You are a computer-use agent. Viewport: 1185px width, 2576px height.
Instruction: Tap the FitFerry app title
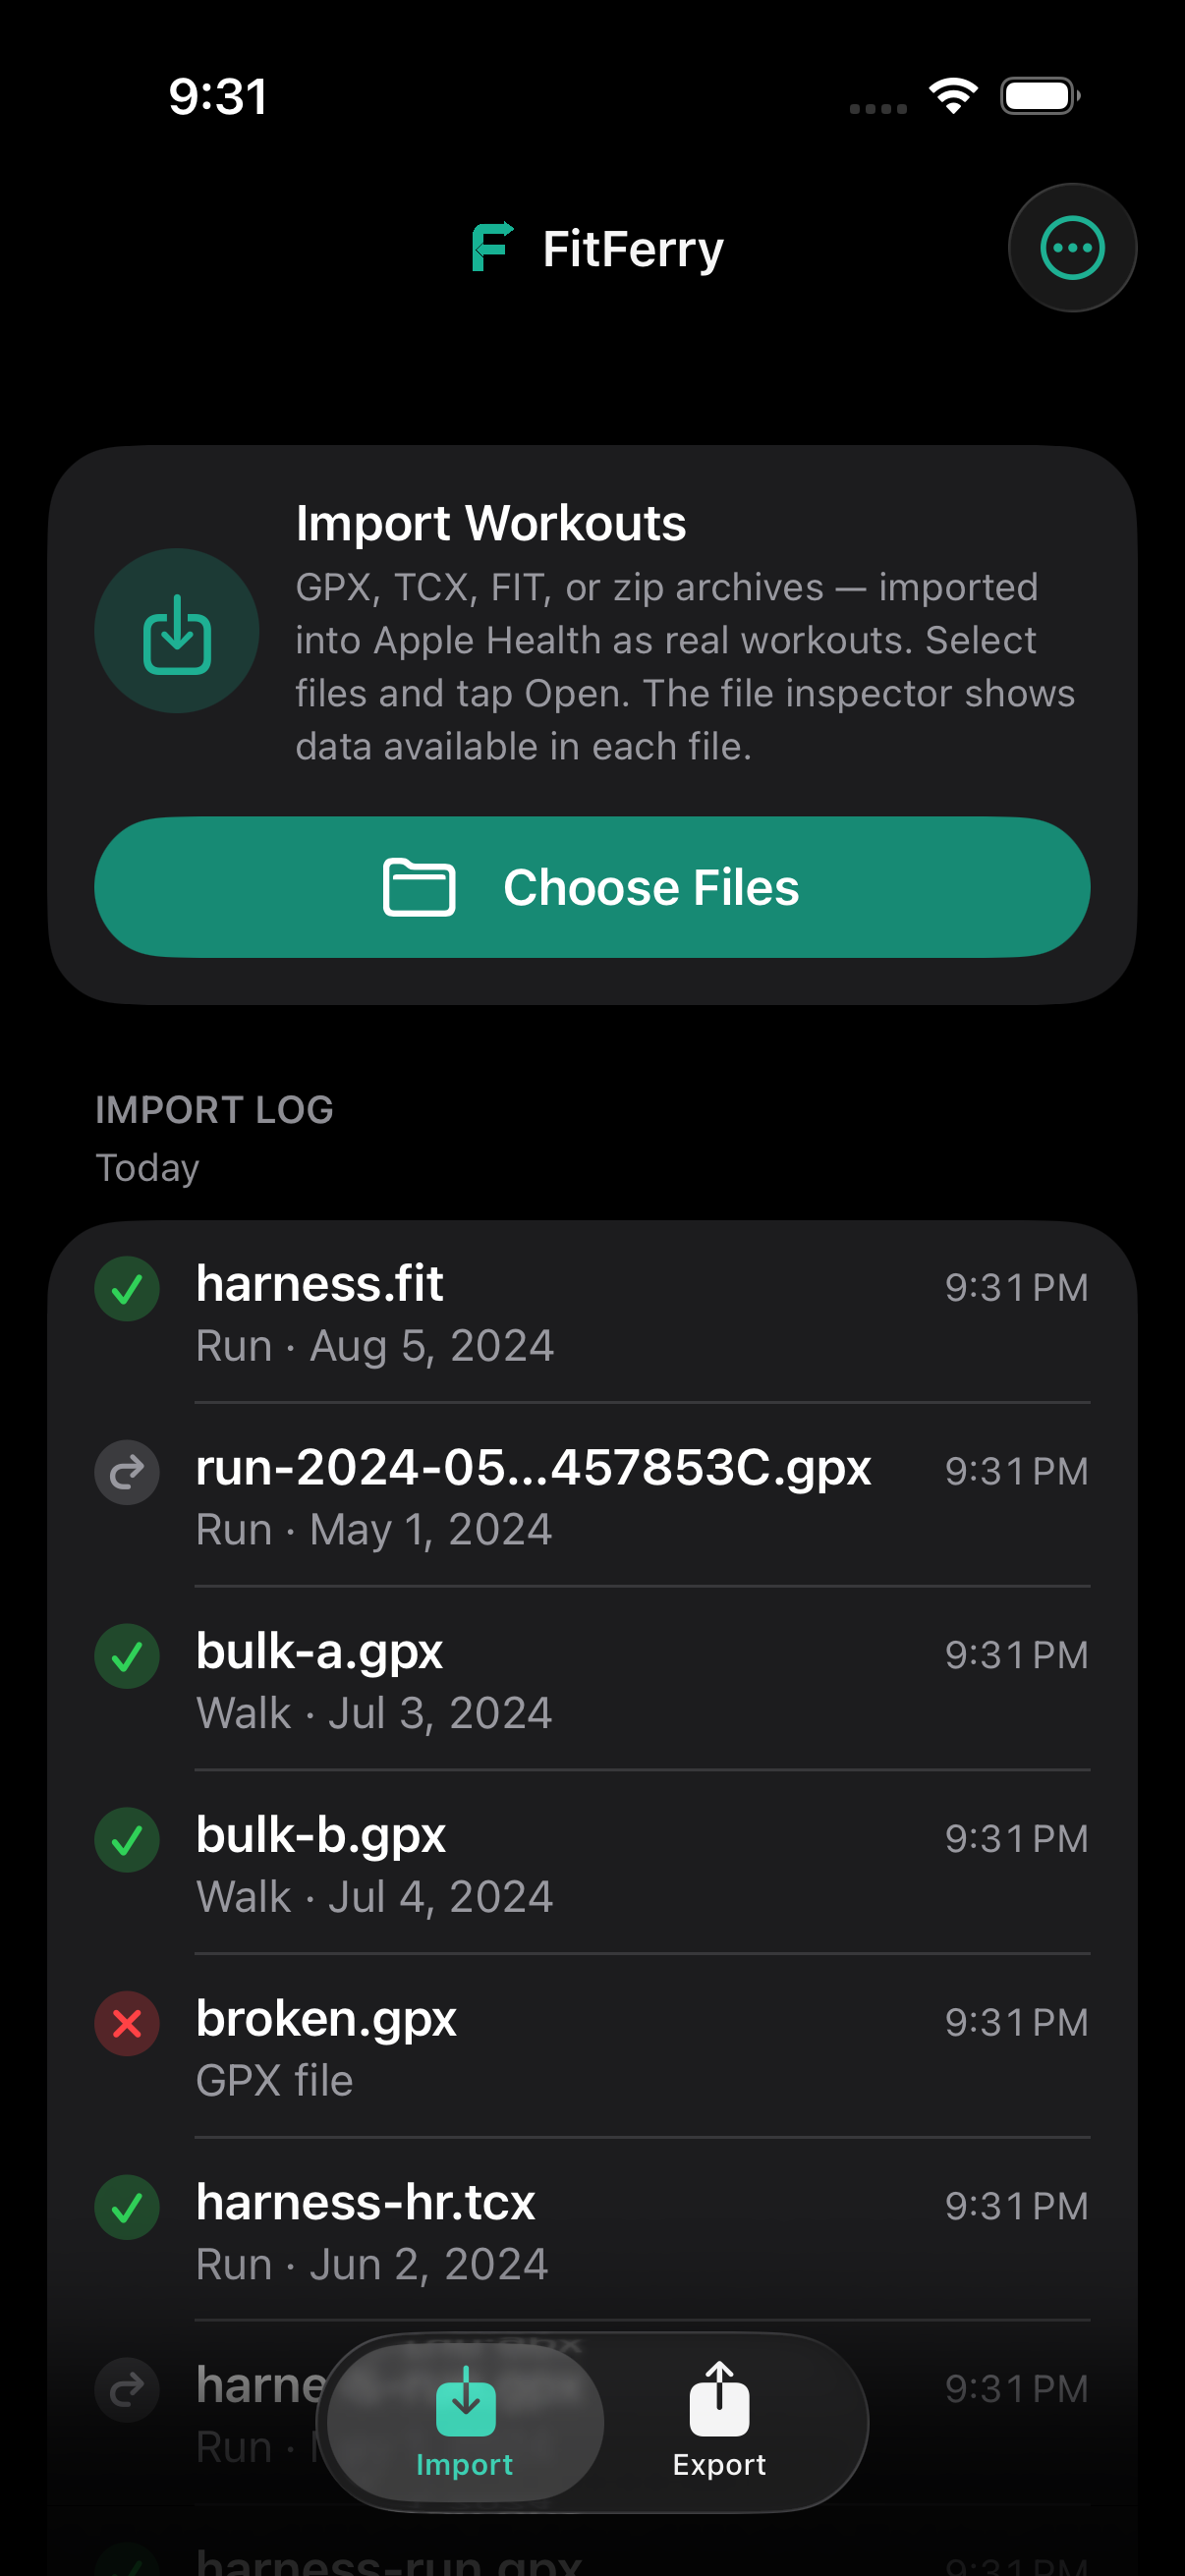[633, 249]
